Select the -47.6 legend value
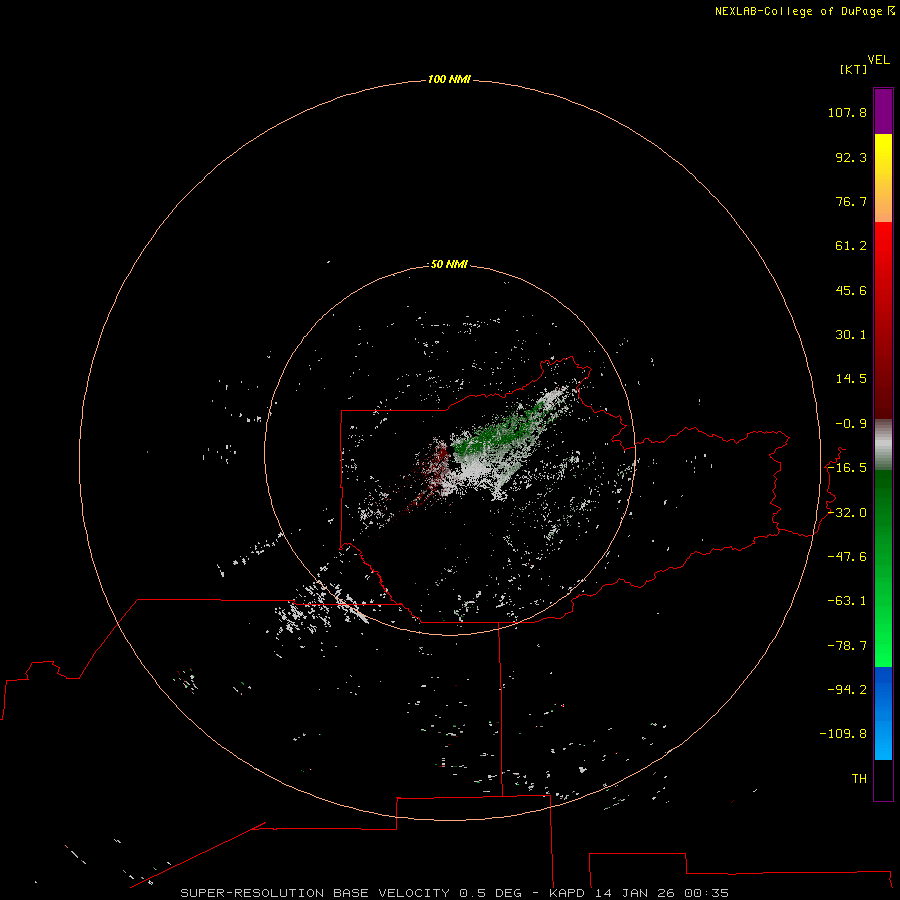The image size is (900, 900). (847, 557)
